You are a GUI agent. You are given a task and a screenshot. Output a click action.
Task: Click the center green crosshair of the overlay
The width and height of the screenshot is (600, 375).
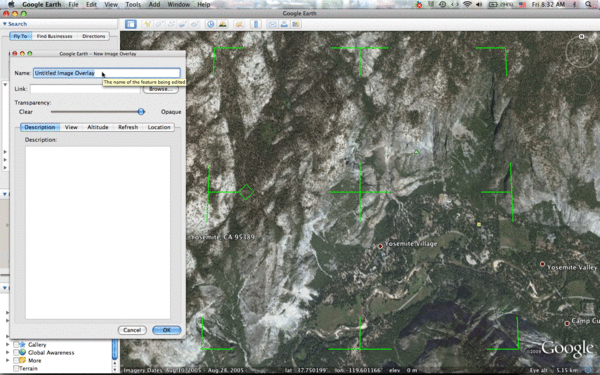click(x=360, y=192)
